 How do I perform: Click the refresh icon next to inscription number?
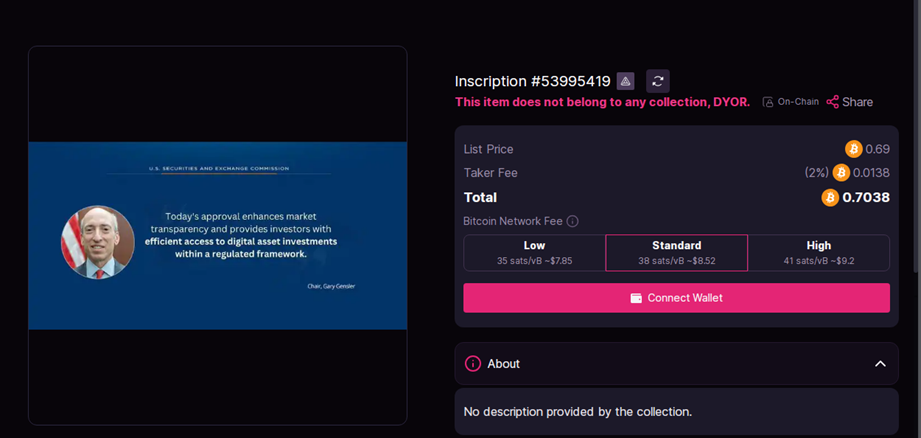click(658, 81)
